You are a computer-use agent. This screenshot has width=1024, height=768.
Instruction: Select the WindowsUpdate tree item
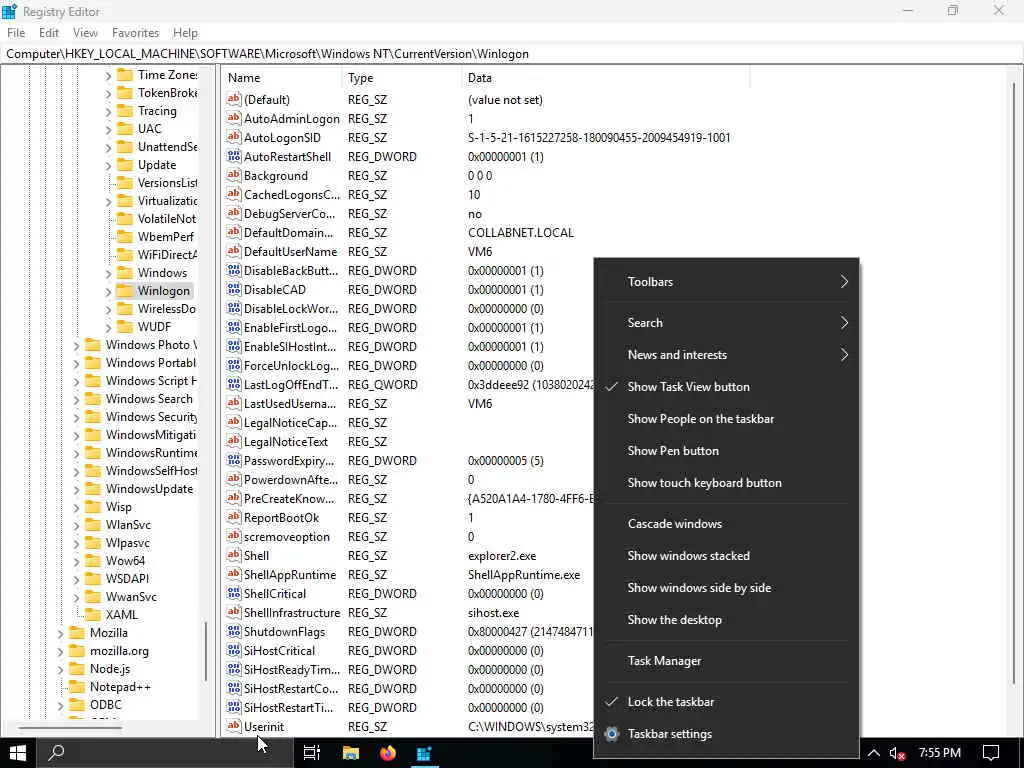[149, 488]
